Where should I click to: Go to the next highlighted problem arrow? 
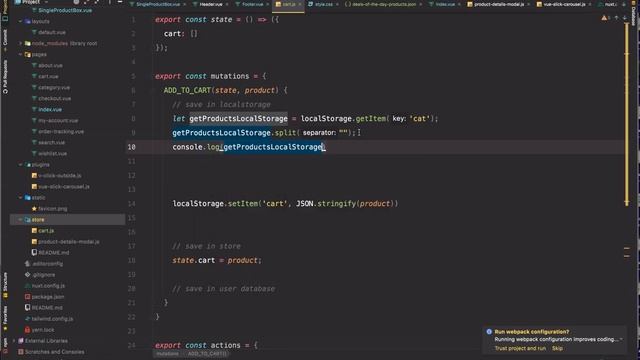[624, 18]
